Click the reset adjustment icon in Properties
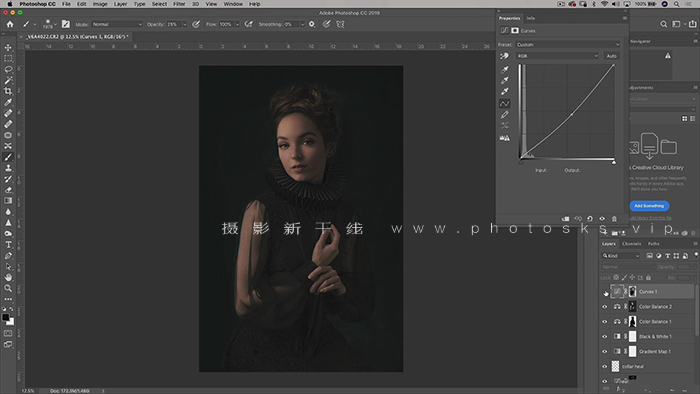Image resolution: width=700 pixels, height=394 pixels. [x=590, y=219]
